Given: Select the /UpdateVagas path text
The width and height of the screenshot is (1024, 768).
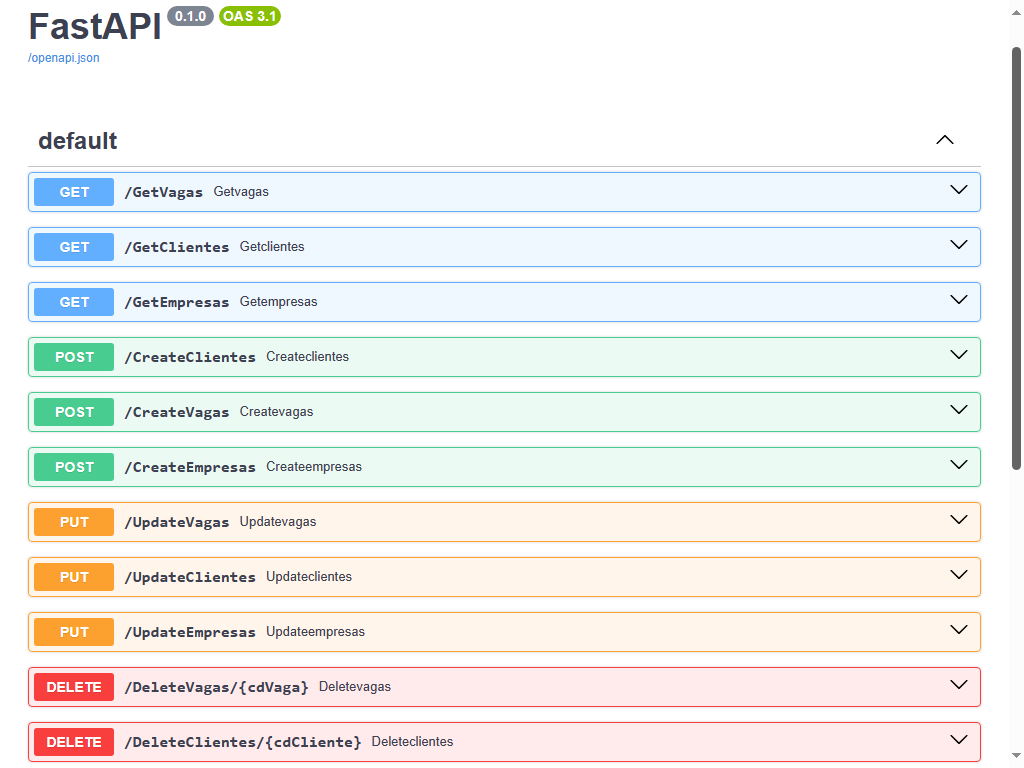Looking at the screenshot, I should (x=176, y=522).
